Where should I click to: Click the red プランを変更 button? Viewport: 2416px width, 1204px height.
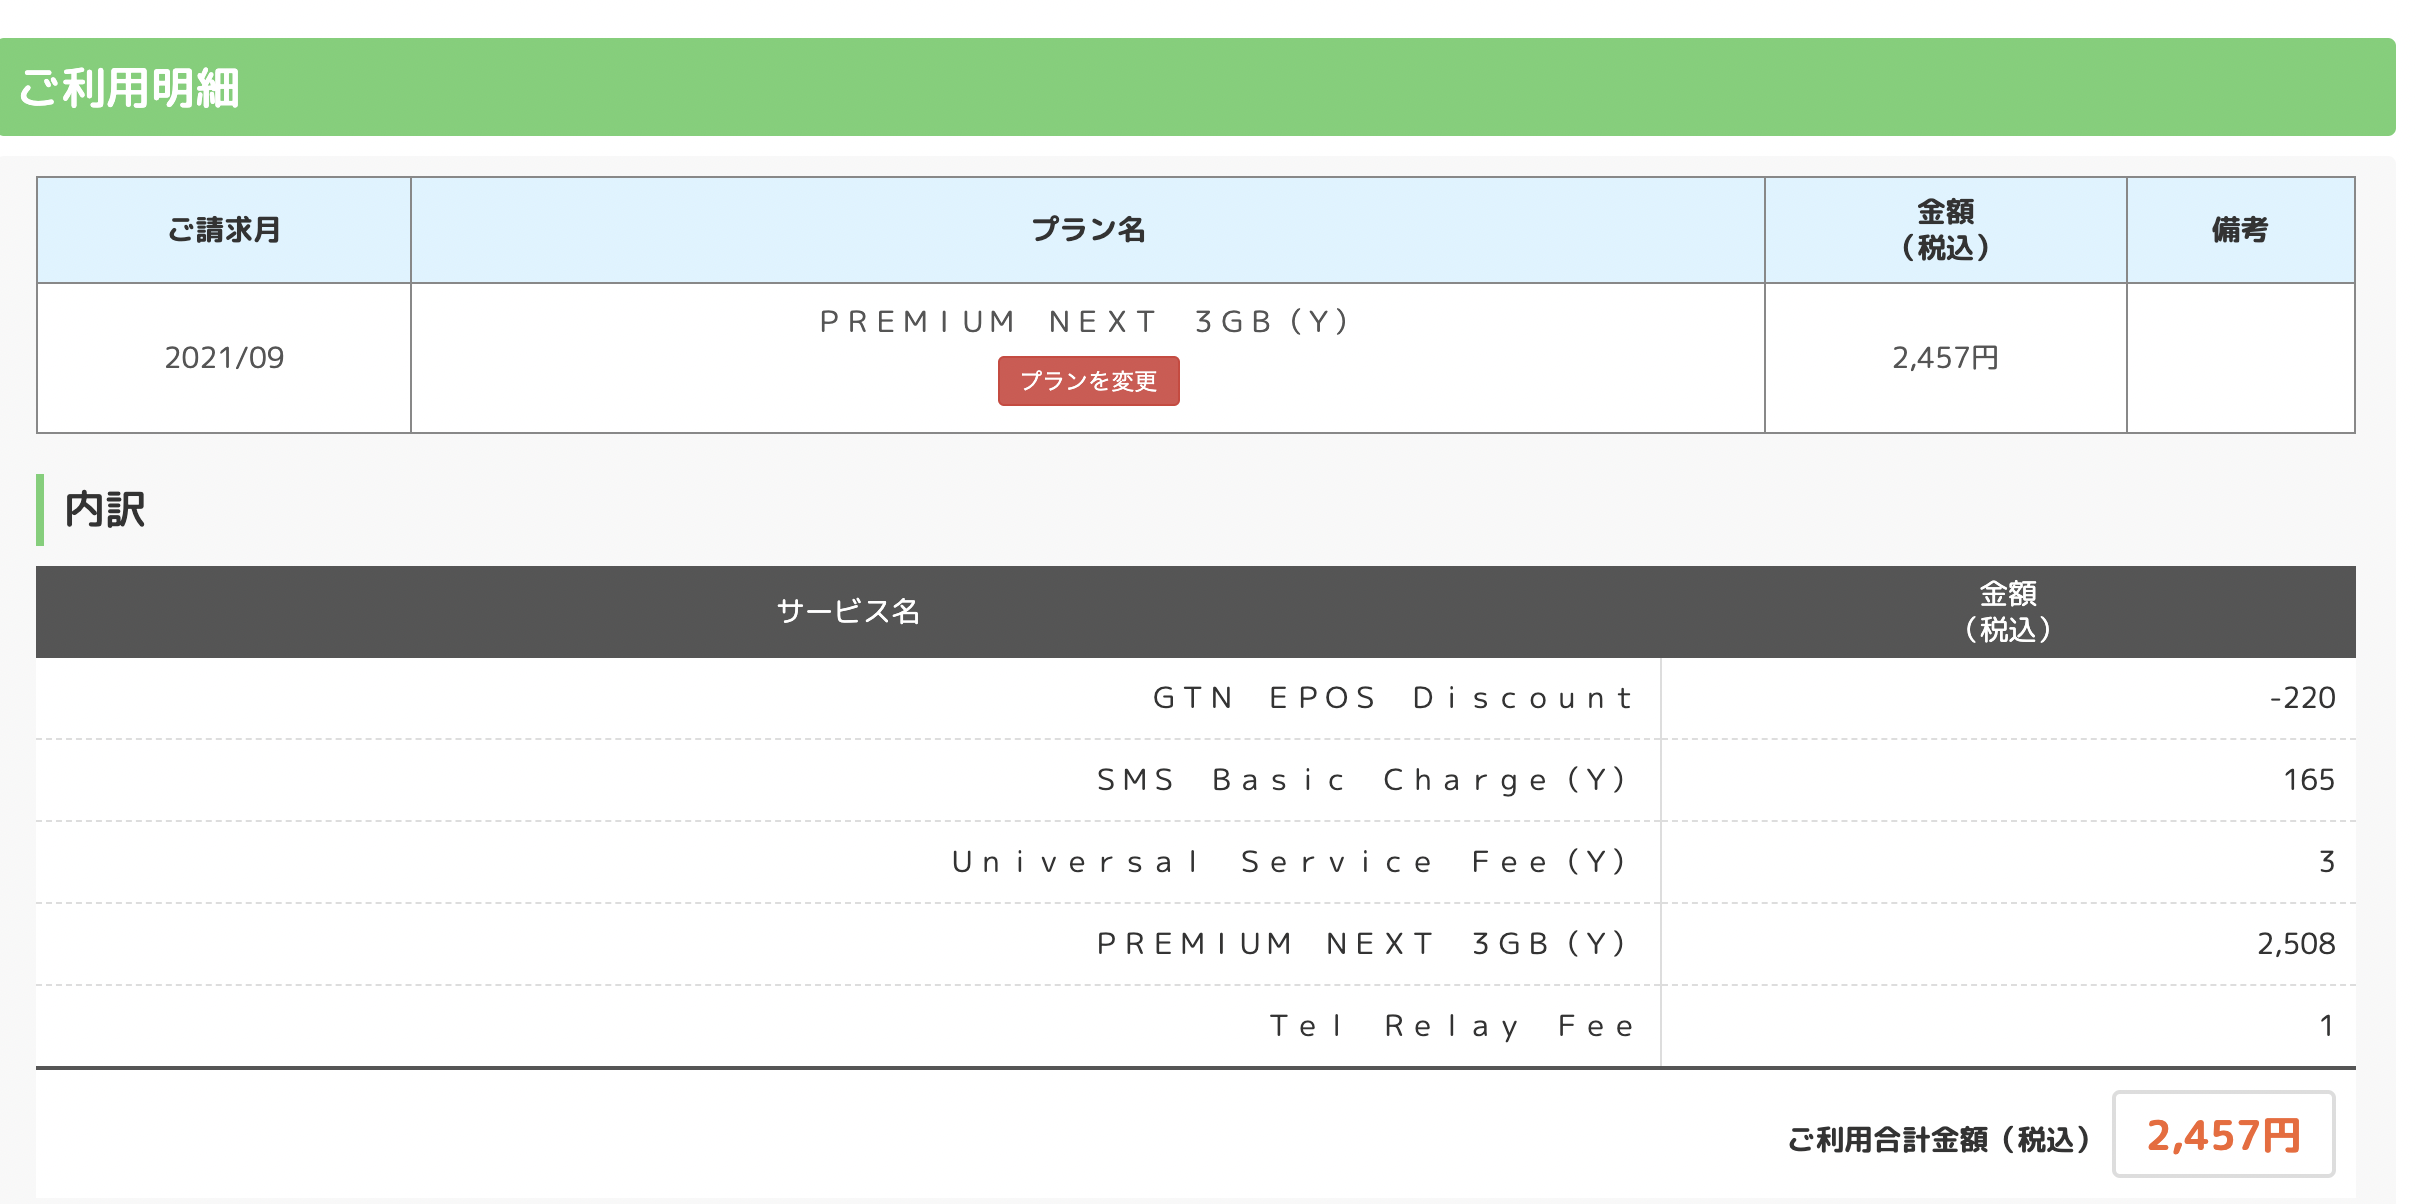(1088, 381)
